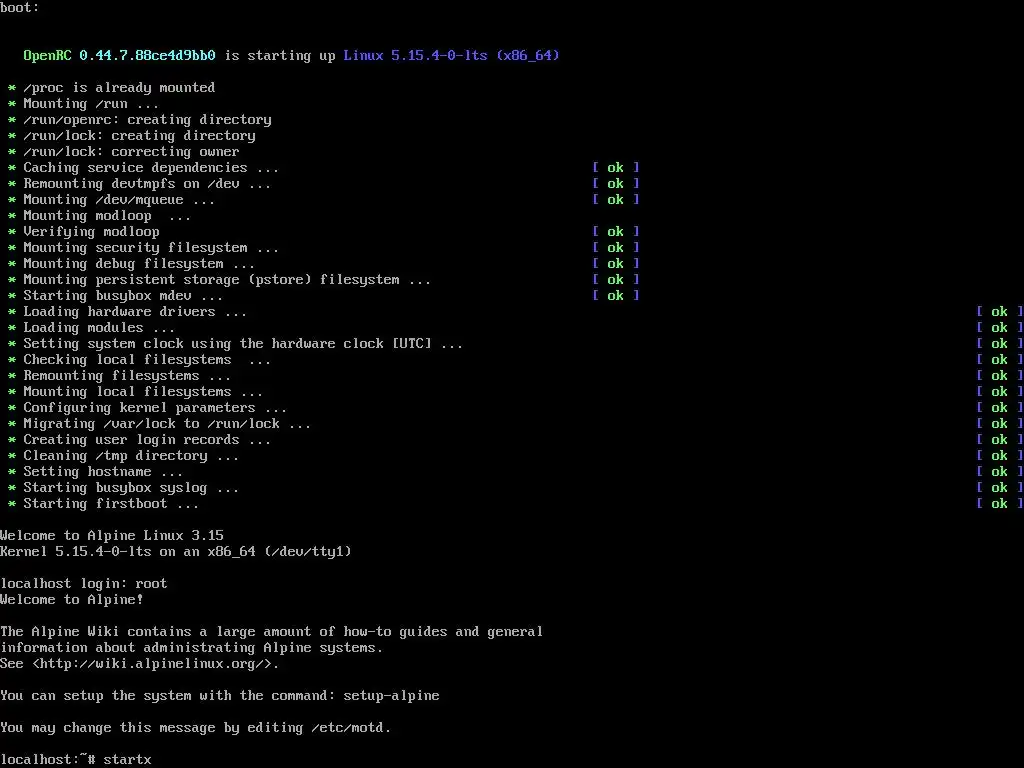Screen dimensions: 1024x768
Task: Click 'Migrating /var/lock to /run/lock' line
Action: 167,424
